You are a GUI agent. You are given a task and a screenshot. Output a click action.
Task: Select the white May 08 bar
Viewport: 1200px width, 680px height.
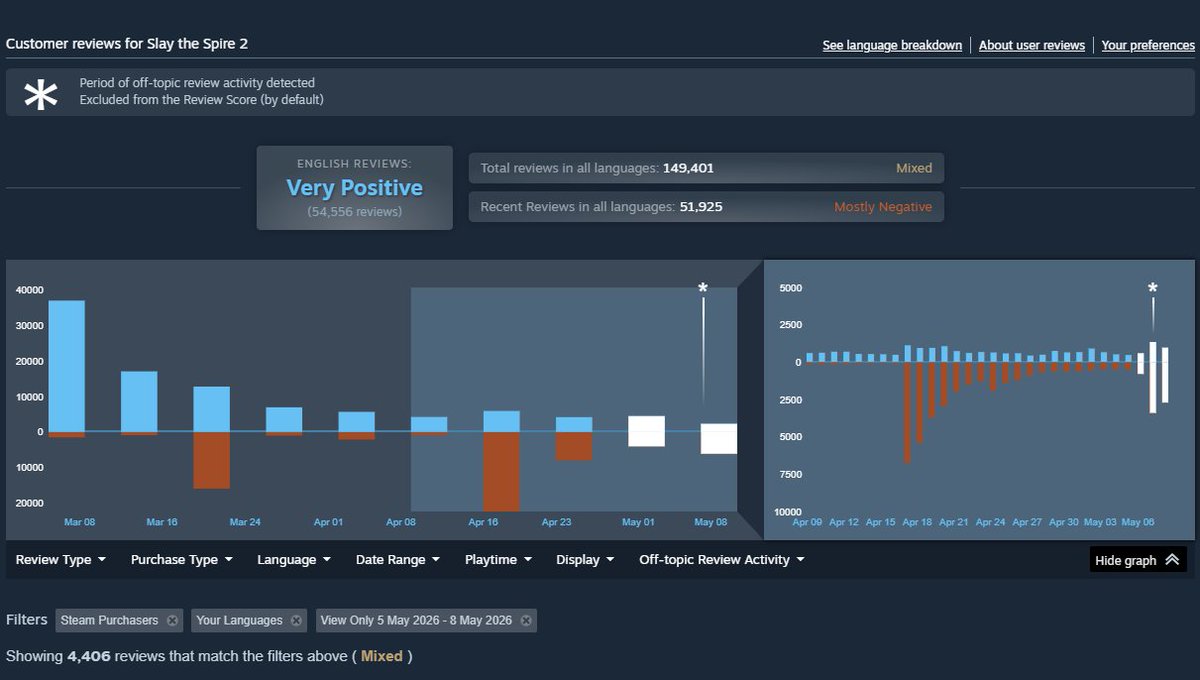(719, 439)
